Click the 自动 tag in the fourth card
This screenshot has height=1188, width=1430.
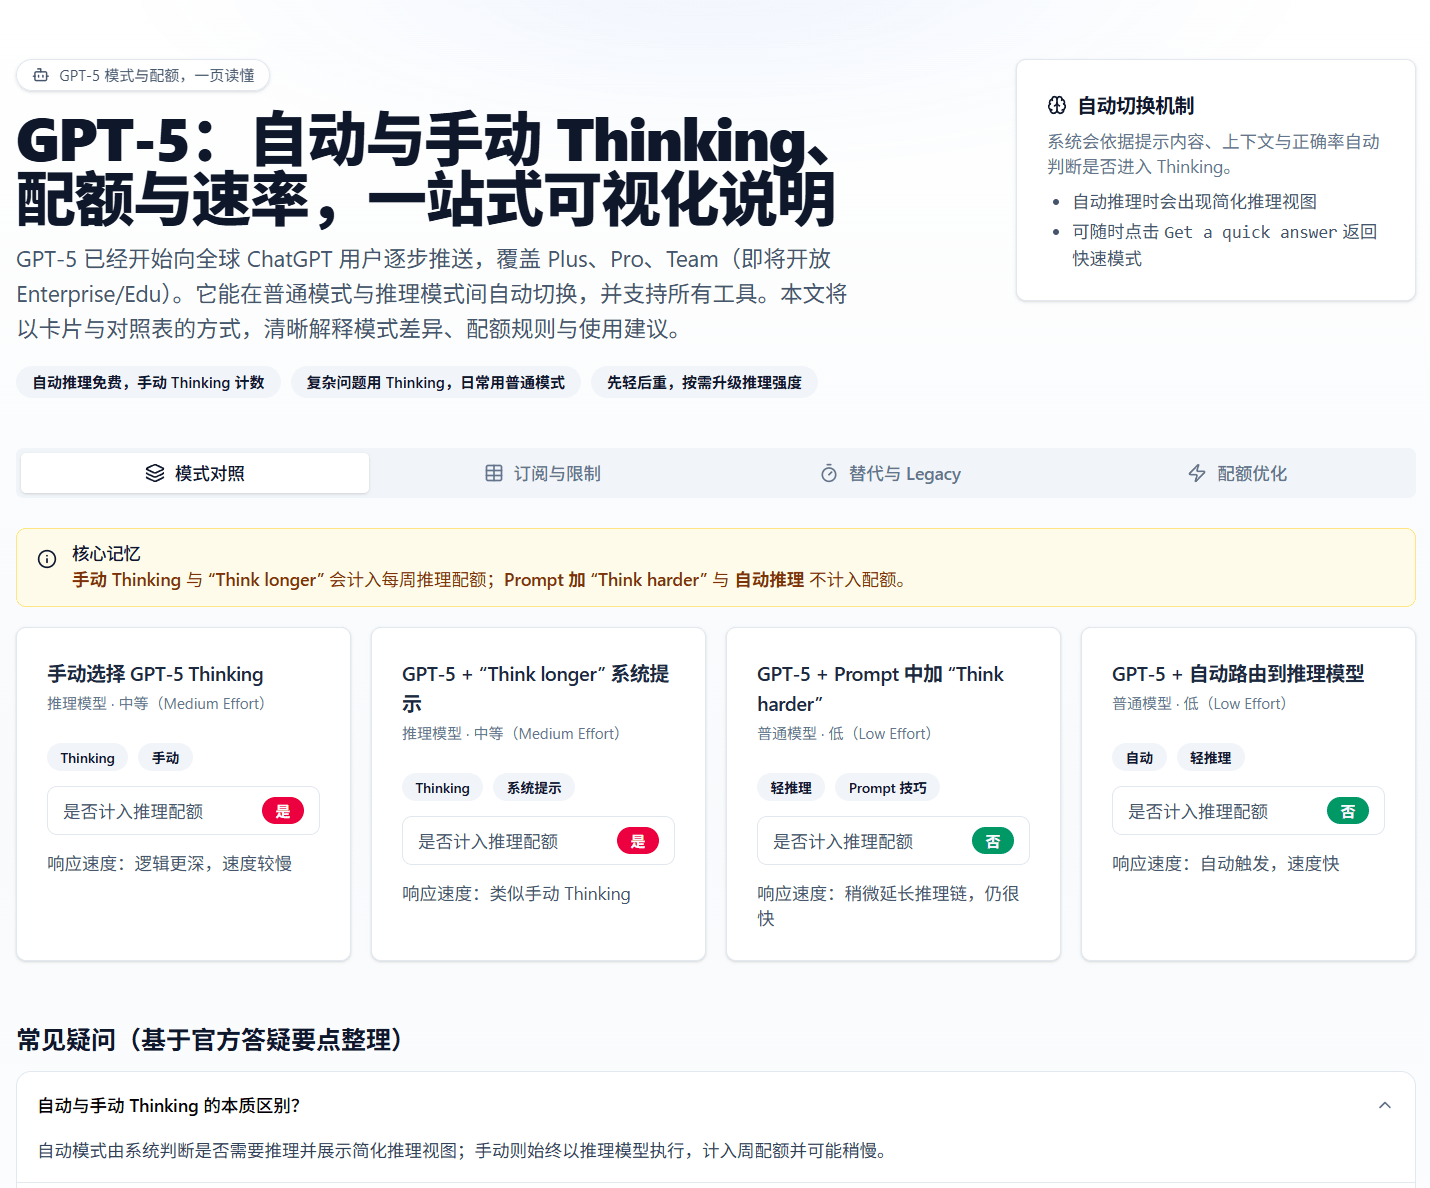pos(1140,757)
